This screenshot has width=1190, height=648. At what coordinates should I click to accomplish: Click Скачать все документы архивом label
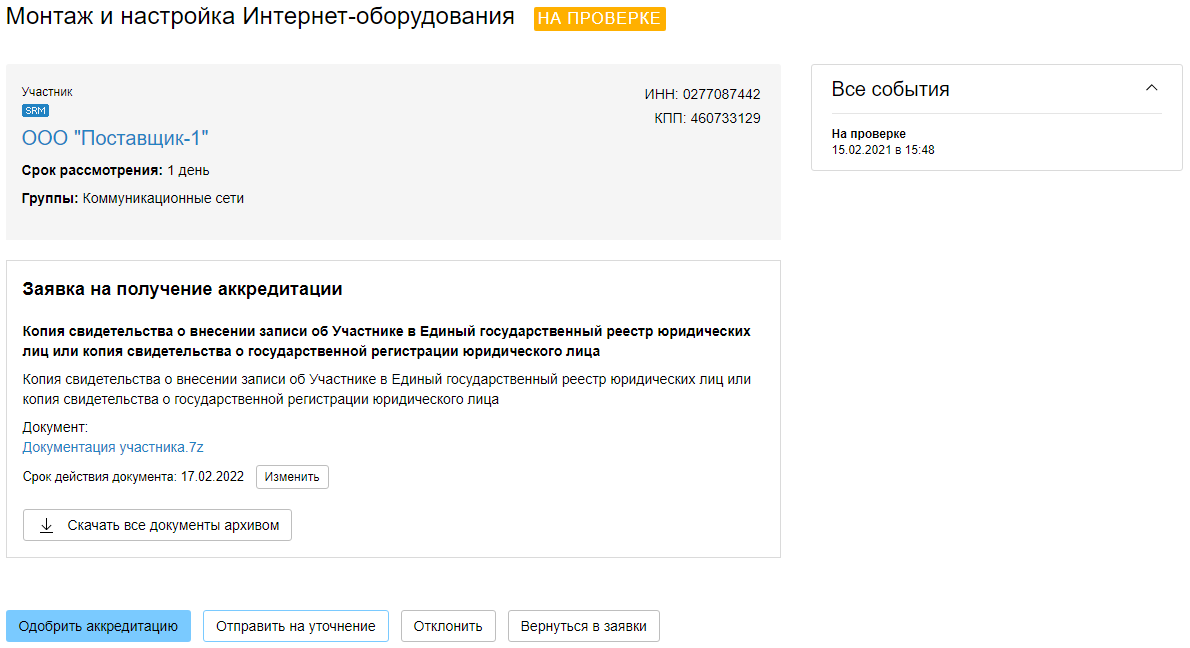173,525
